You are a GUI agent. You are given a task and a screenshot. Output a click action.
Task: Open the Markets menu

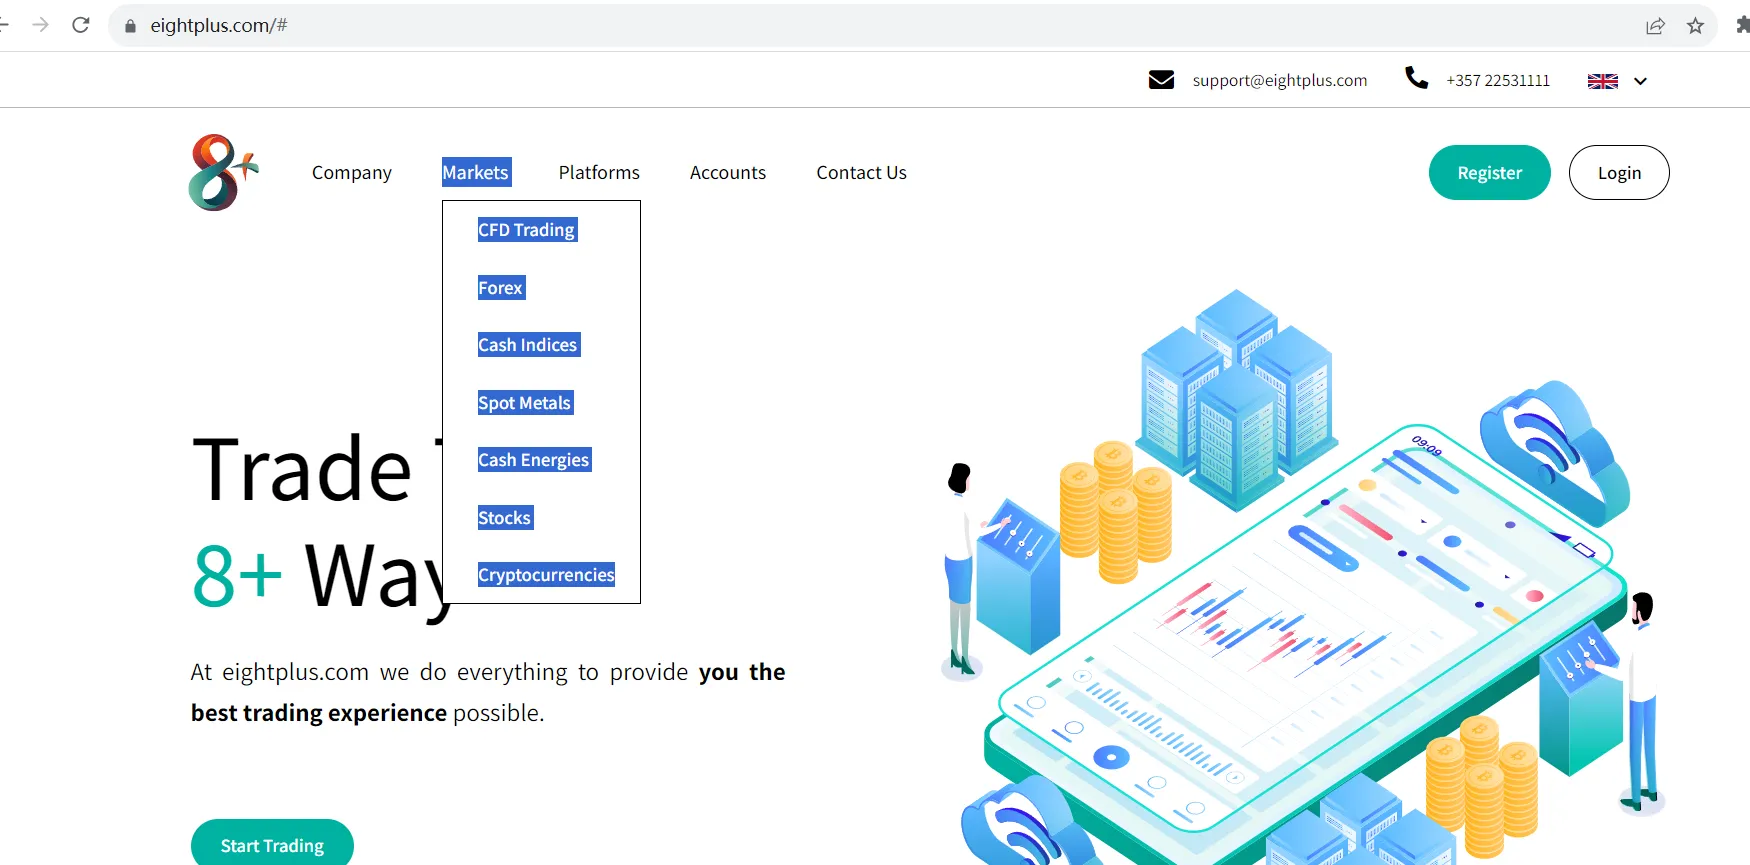pyautogui.click(x=476, y=172)
